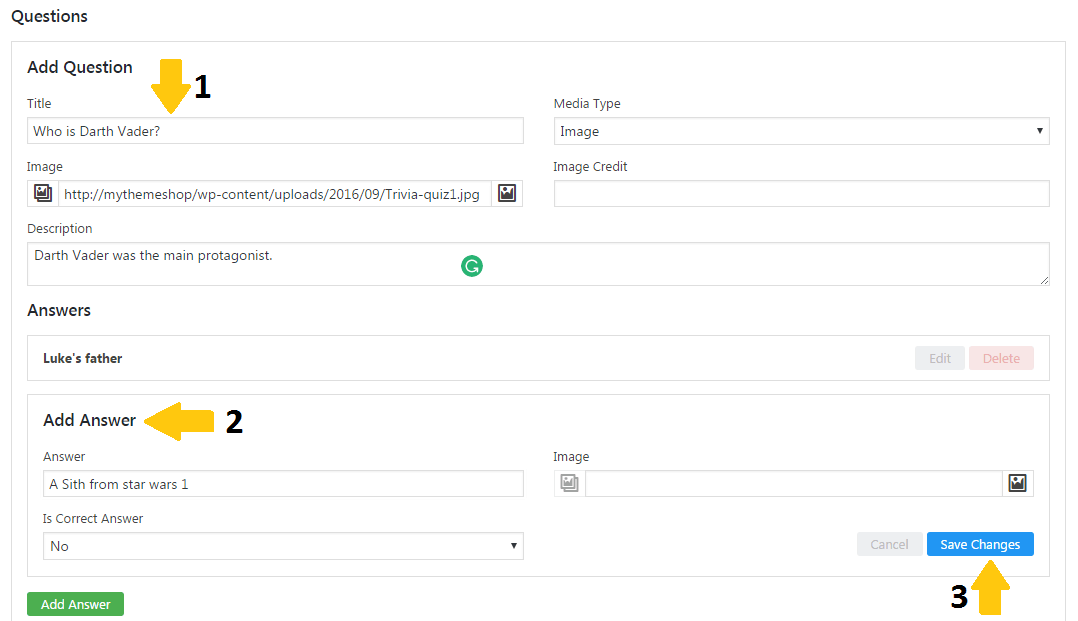The width and height of the screenshot is (1078, 621).
Task: Click the image picker icon right of answer Image field
Action: (x=1018, y=484)
